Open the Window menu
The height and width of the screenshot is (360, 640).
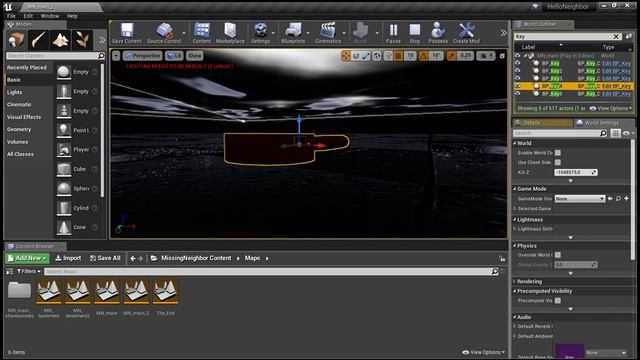[x=50, y=16]
